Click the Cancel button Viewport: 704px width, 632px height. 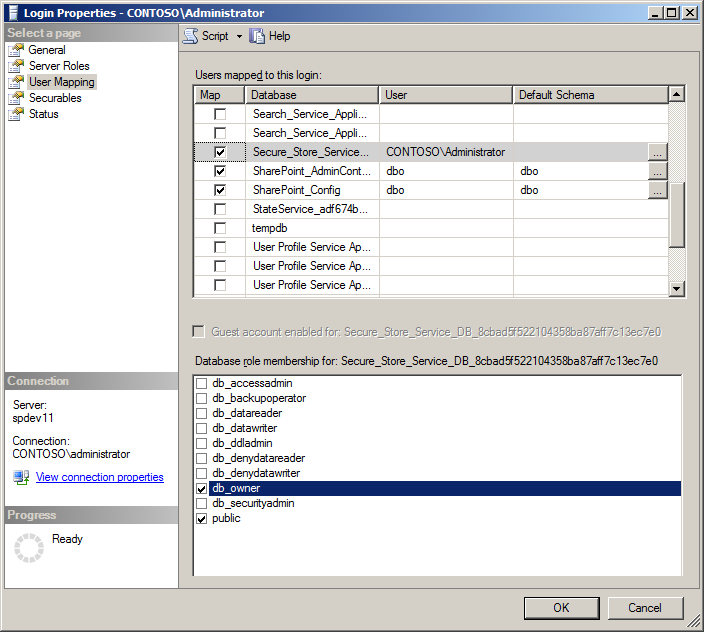click(x=645, y=608)
